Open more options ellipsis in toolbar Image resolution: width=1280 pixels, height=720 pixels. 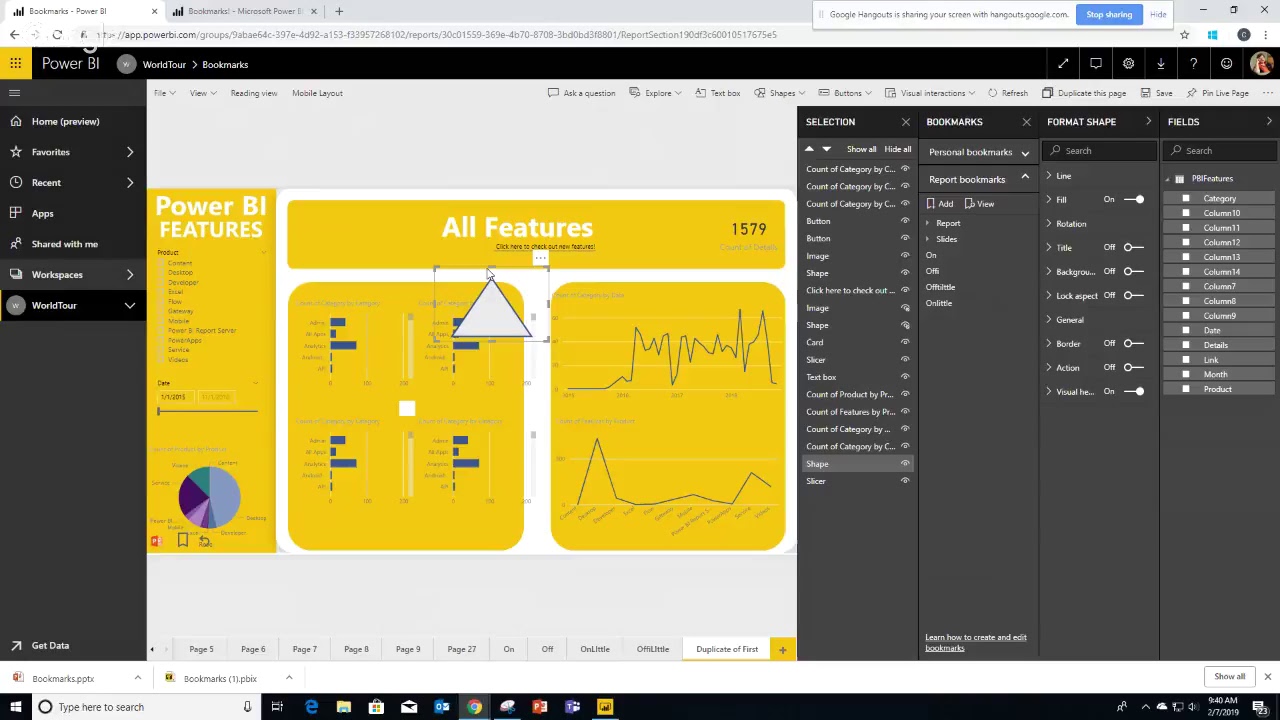(1268, 93)
